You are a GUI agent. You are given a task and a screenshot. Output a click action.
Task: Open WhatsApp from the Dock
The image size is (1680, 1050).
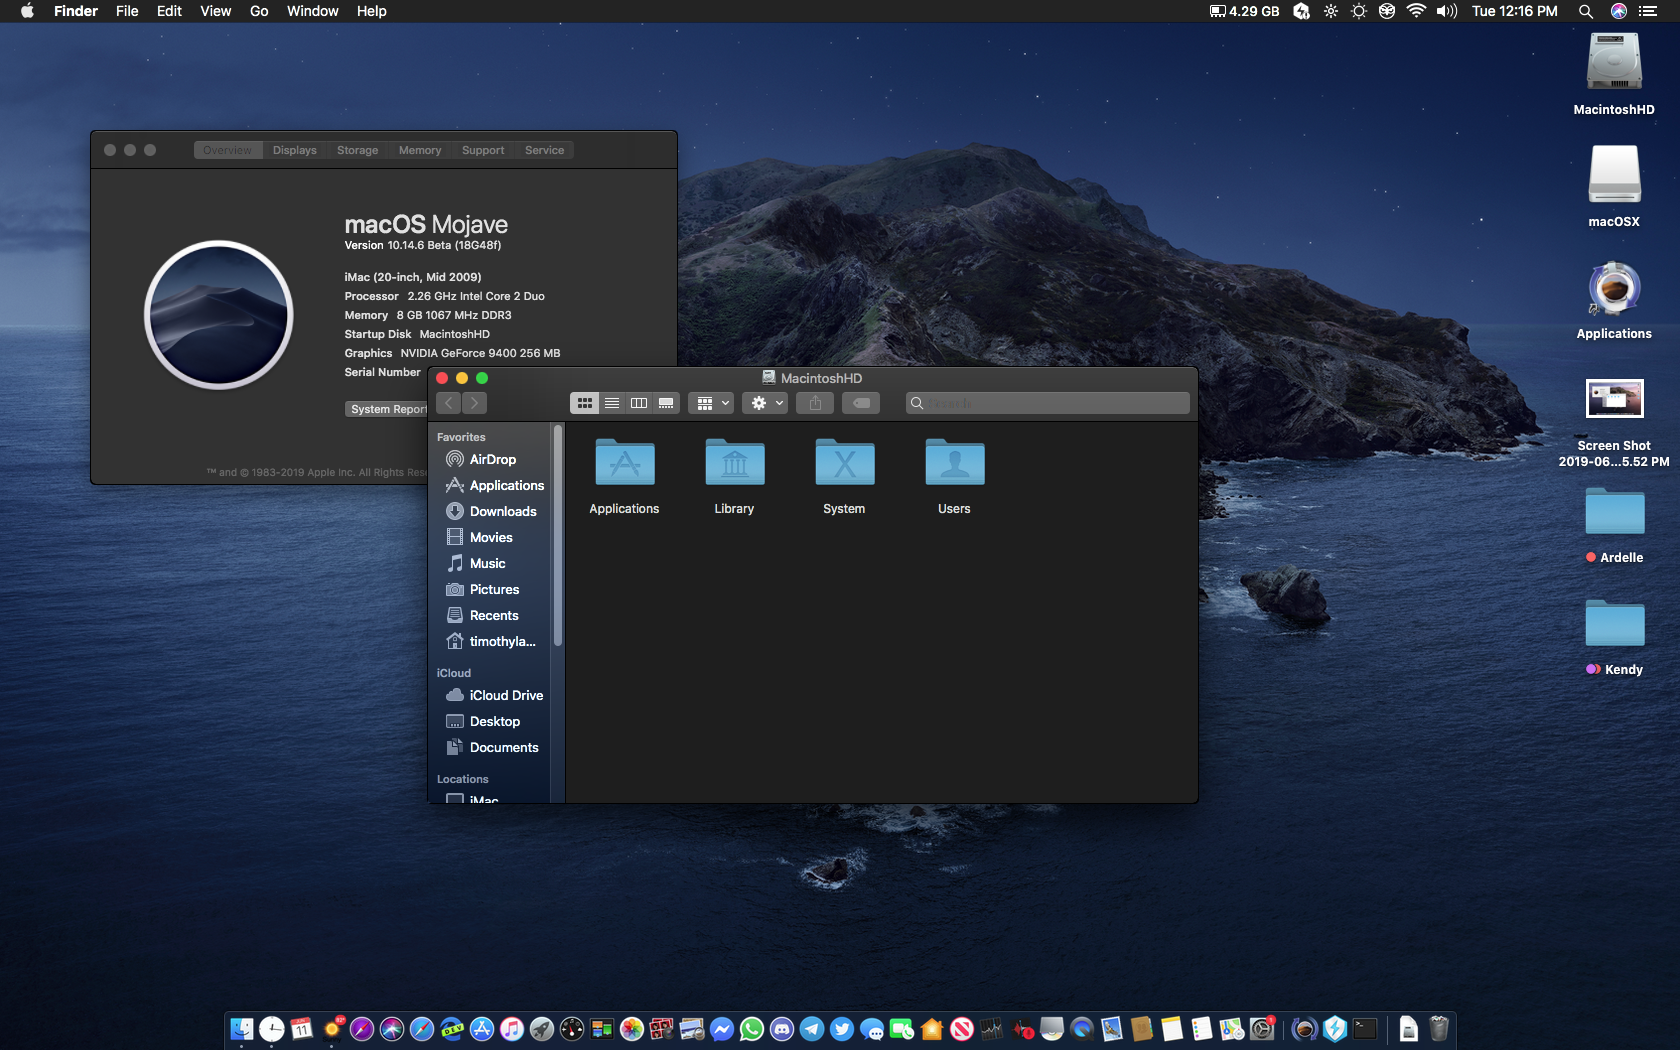(x=752, y=1029)
